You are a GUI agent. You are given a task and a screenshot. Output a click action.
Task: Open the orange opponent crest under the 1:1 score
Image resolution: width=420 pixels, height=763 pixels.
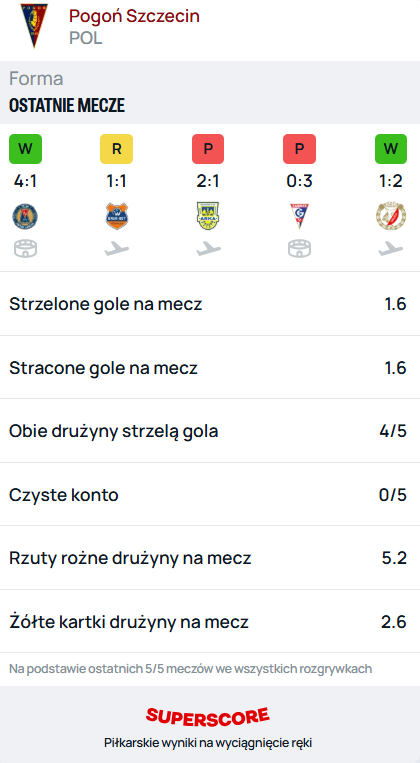click(x=116, y=217)
